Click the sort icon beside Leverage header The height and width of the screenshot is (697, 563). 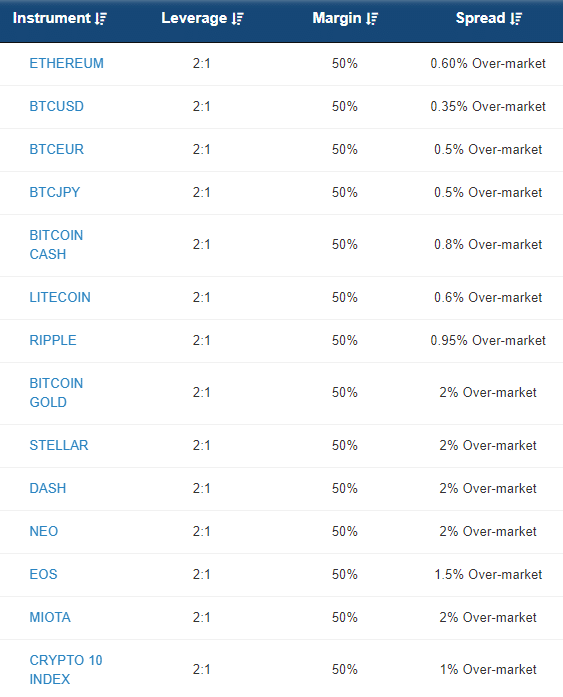coord(238,19)
